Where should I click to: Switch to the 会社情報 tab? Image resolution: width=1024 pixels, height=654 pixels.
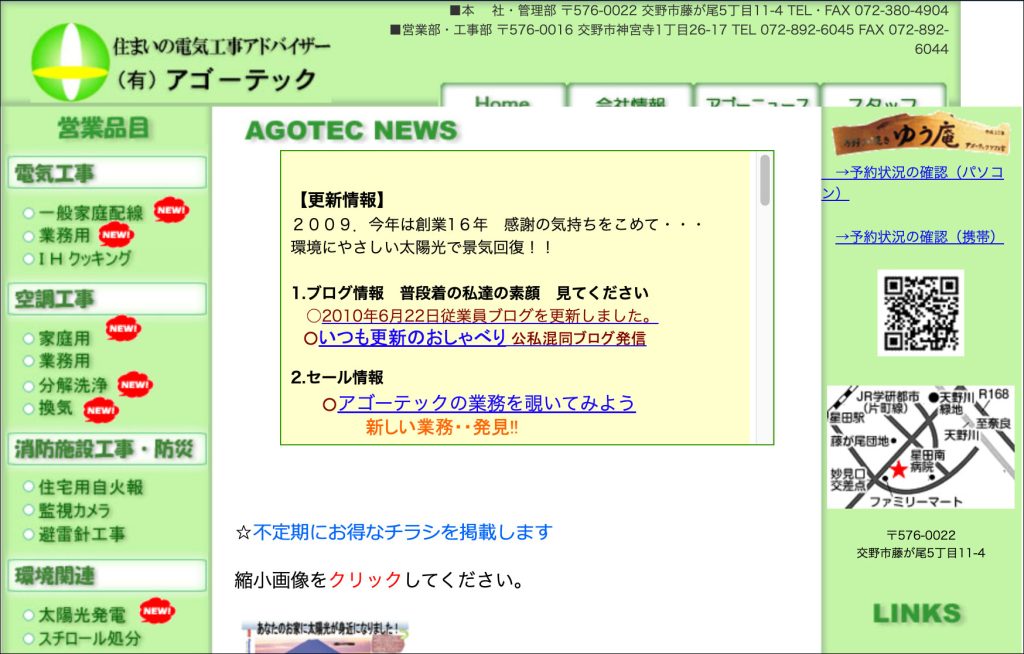tap(630, 100)
